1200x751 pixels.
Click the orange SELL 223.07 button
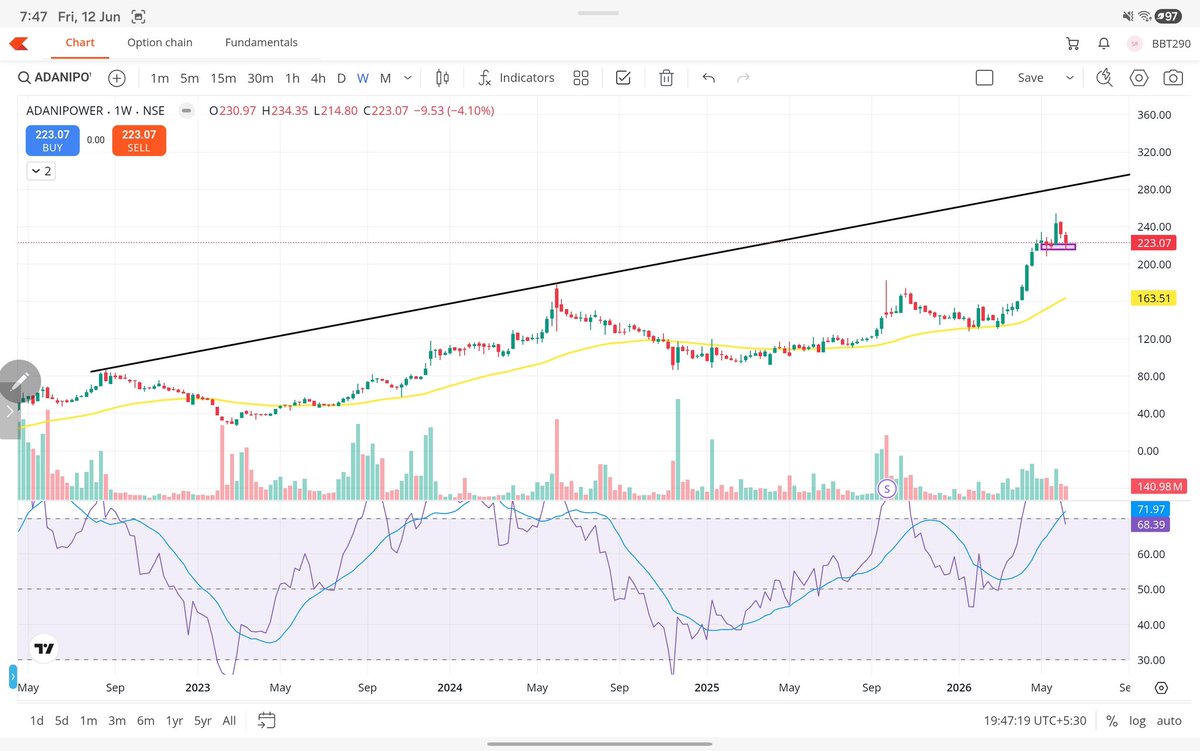[139, 141]
